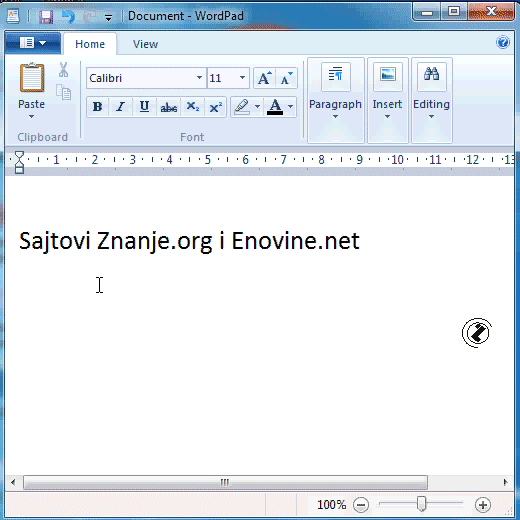Click the Shrink font icon
The image size is (520, 520).
286,78
